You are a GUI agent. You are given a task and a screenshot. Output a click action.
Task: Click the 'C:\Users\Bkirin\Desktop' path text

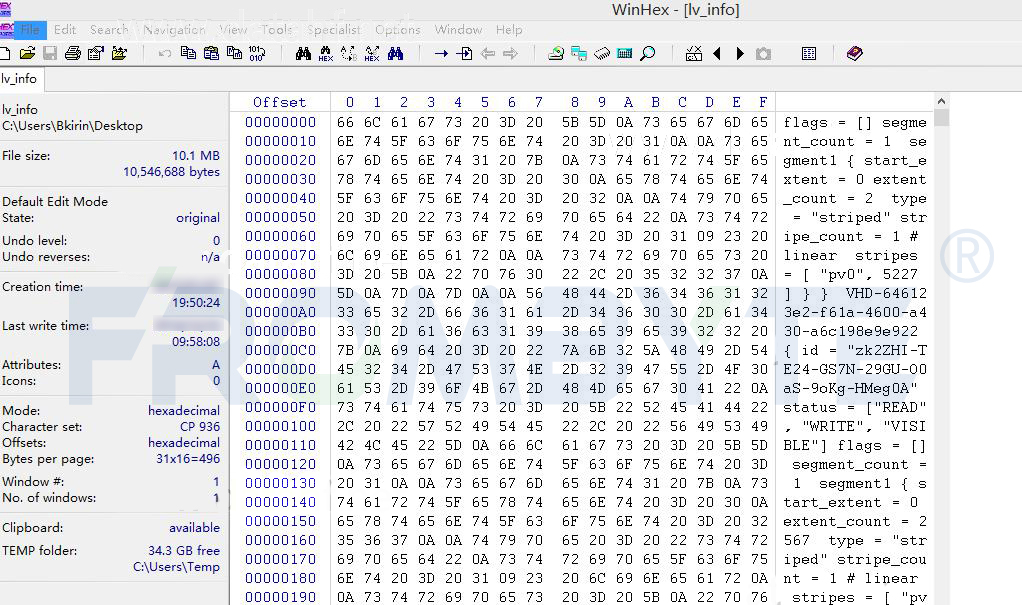click(x=72, y=126)
